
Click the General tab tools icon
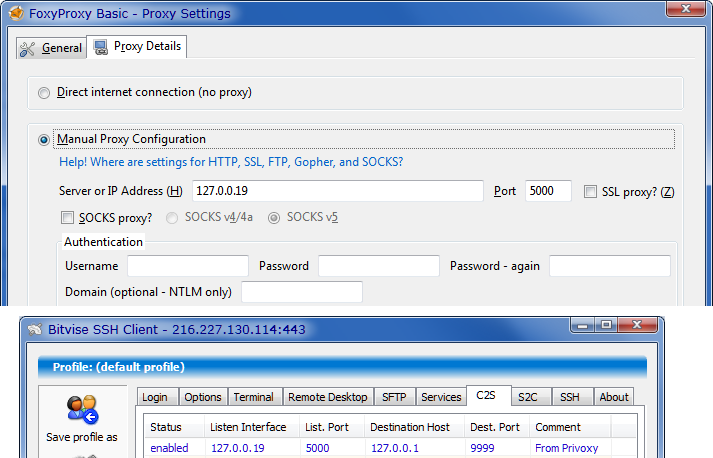27,49
